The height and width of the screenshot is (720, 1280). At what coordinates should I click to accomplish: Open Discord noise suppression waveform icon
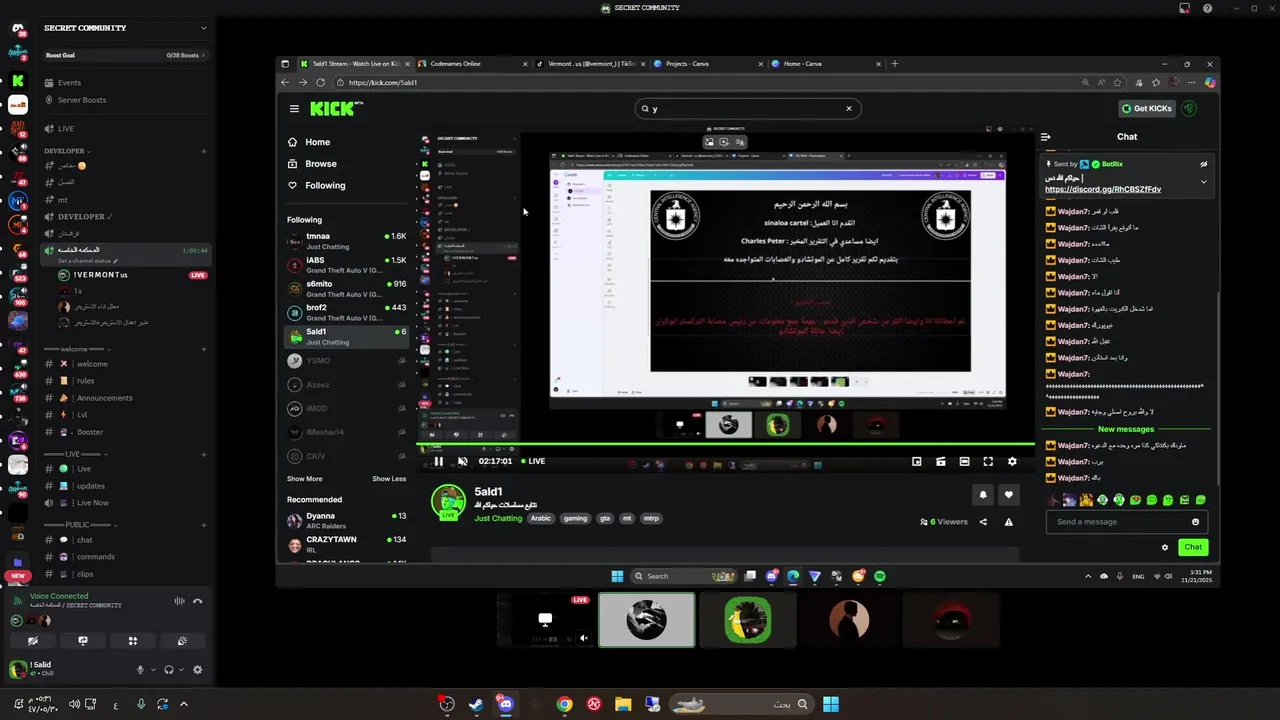179,601
